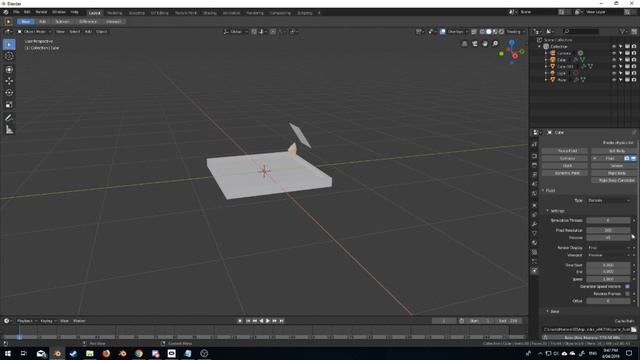Toggle Plane render visibility camera icon
Screen dimensions: 640x360
(x=634, y=80)
